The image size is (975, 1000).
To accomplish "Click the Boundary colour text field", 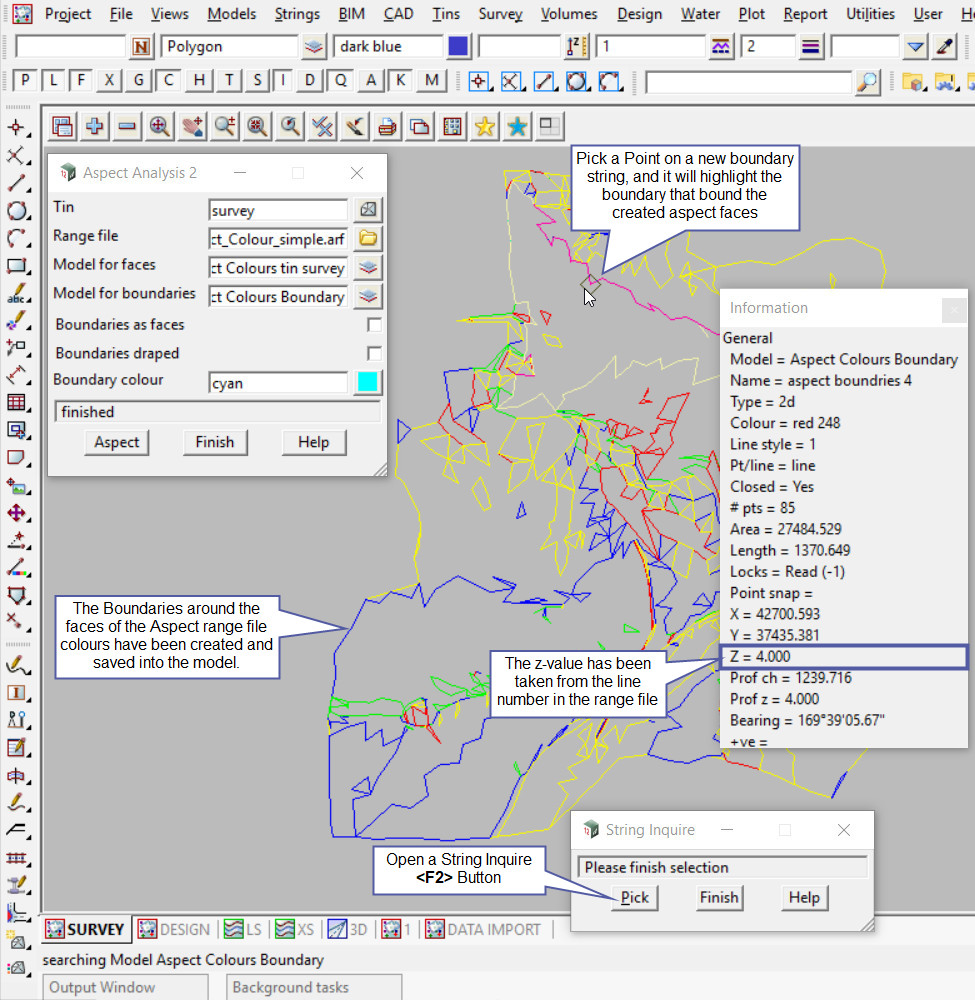I will tap(278, 382).
